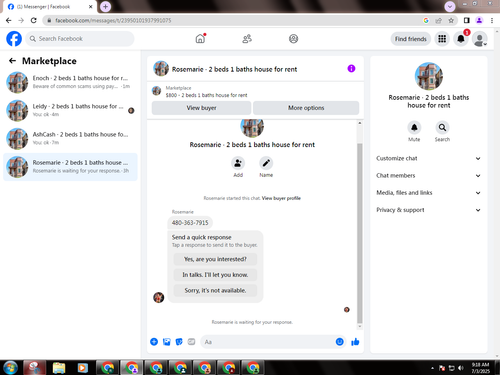Bookmark this page with the star icon
This screenshot has height=375, width=500.
tap(451, 20)
